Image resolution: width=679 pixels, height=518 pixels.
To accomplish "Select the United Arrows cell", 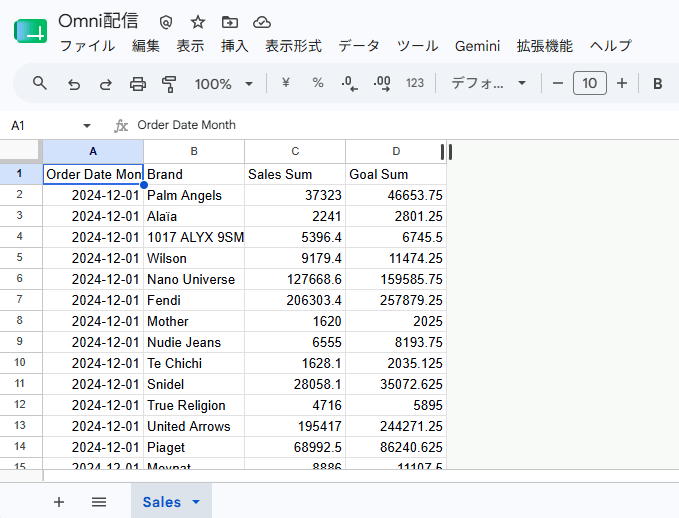I will (194, 426).
